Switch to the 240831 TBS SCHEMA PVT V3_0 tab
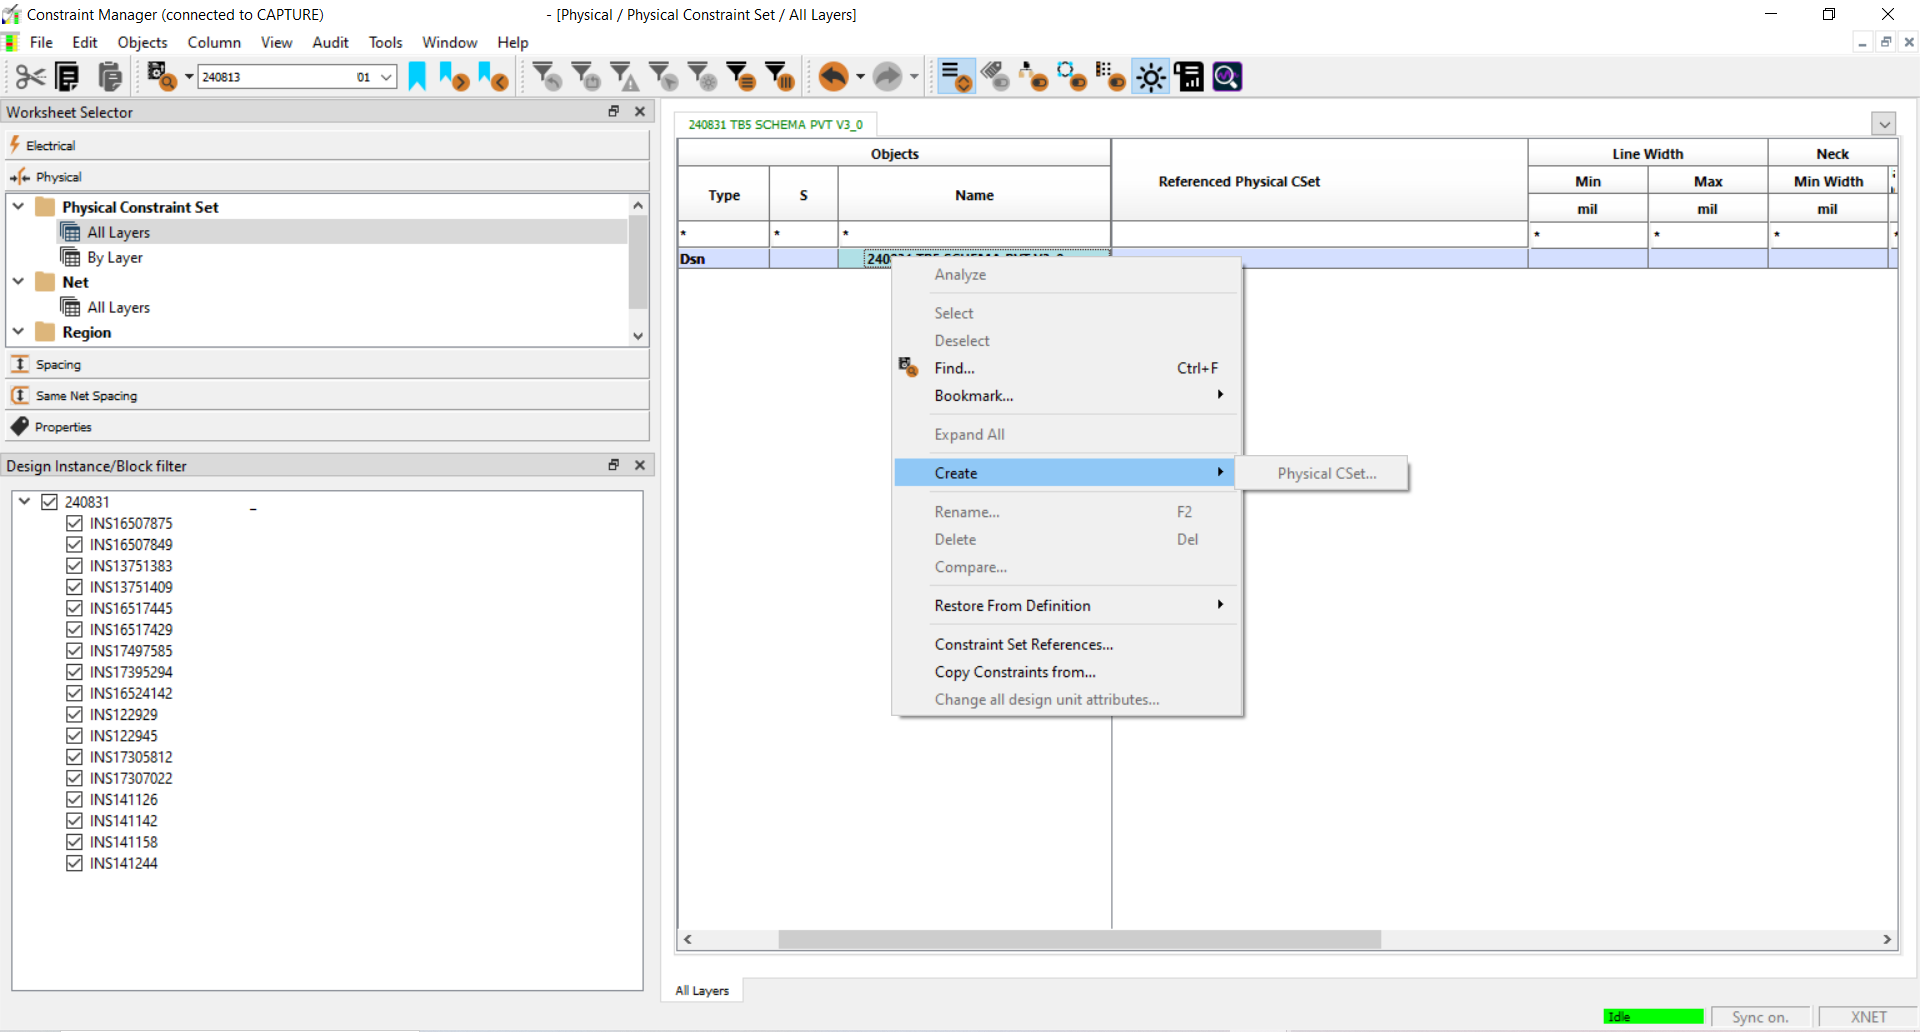This screenshot has width=1920, height=1032. click(775, 124)
